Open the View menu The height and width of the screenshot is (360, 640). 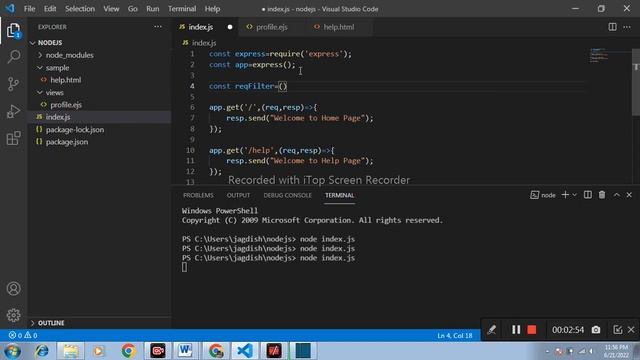pyautogui.click(x=111, y=9)
